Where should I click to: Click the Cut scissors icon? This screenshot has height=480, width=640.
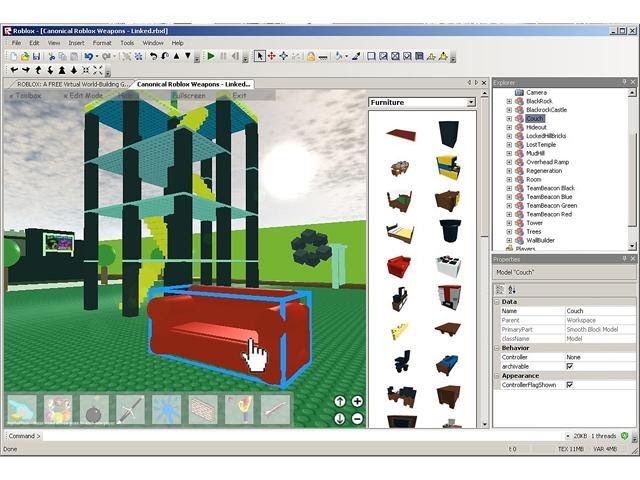click(x=51, y=56)
